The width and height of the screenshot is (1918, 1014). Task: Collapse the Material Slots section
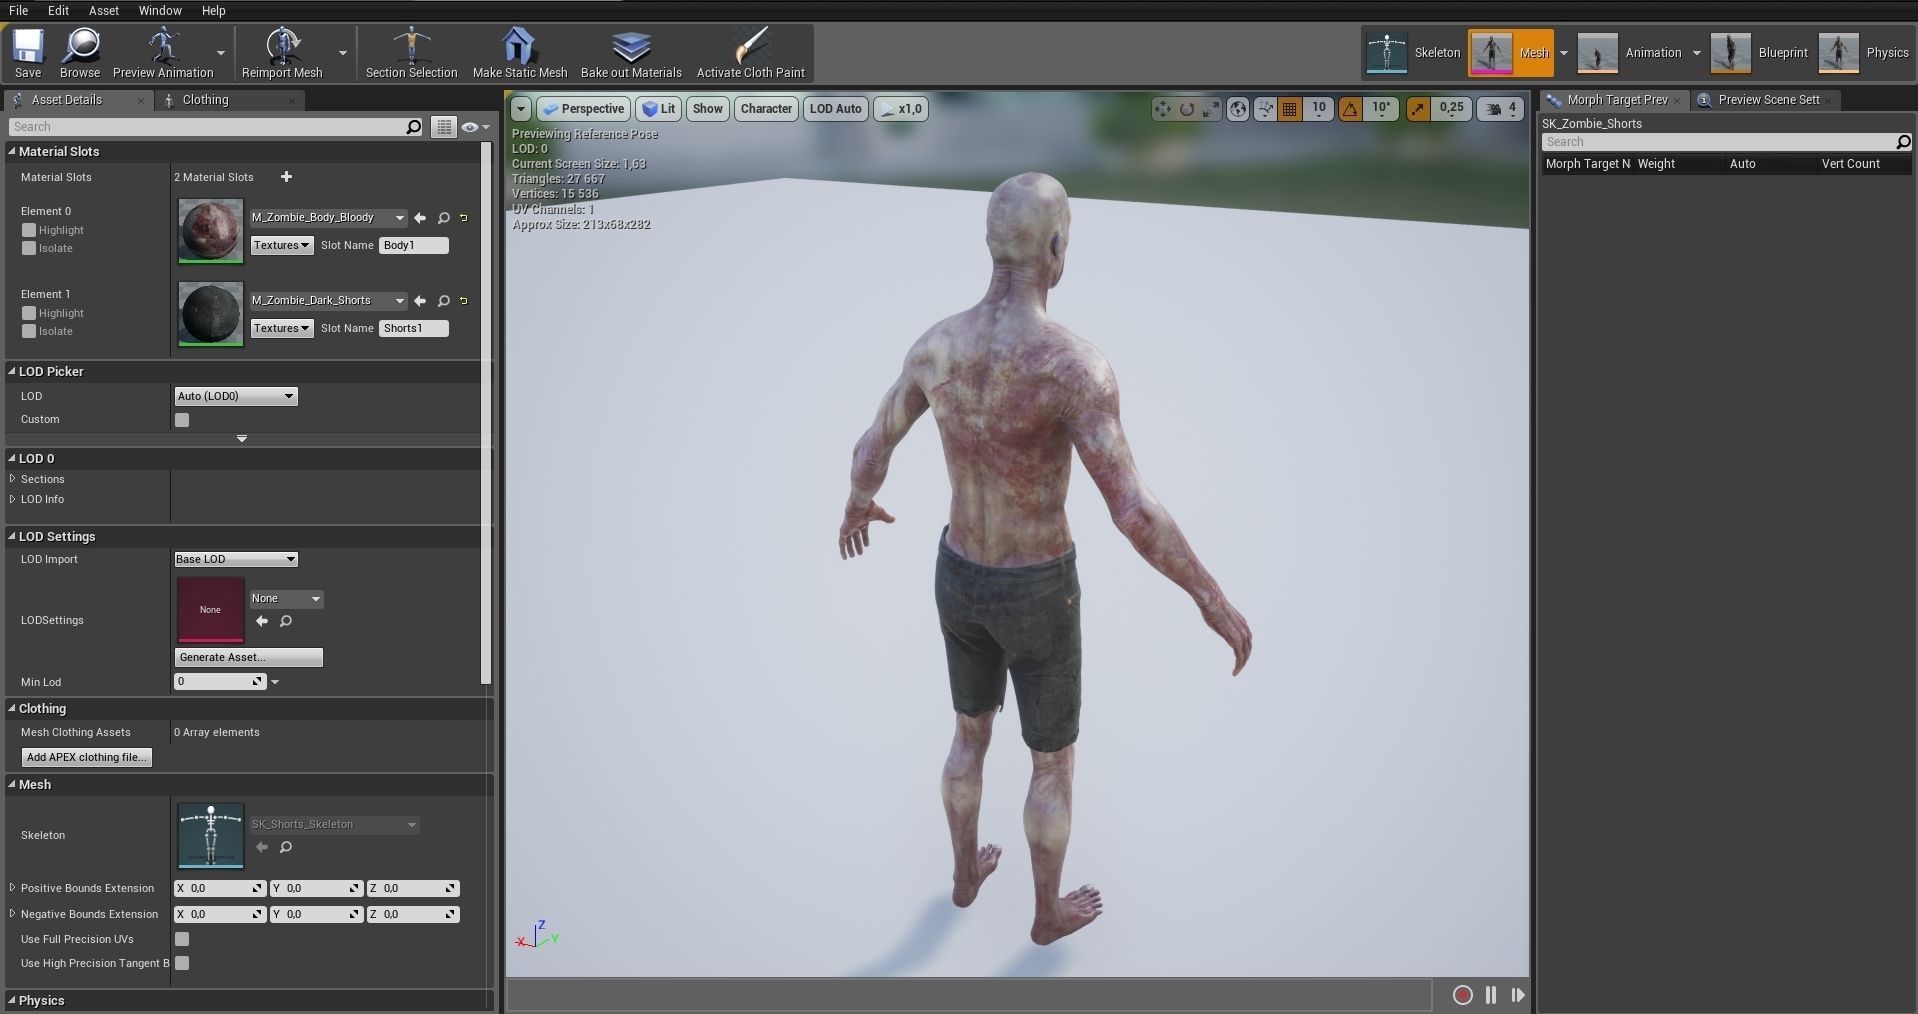click(x=13, y=151)
